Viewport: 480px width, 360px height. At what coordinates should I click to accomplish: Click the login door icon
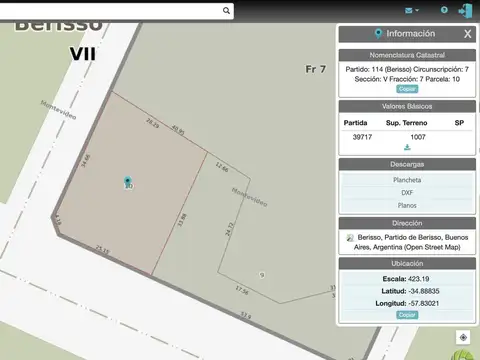coord(466,11)
